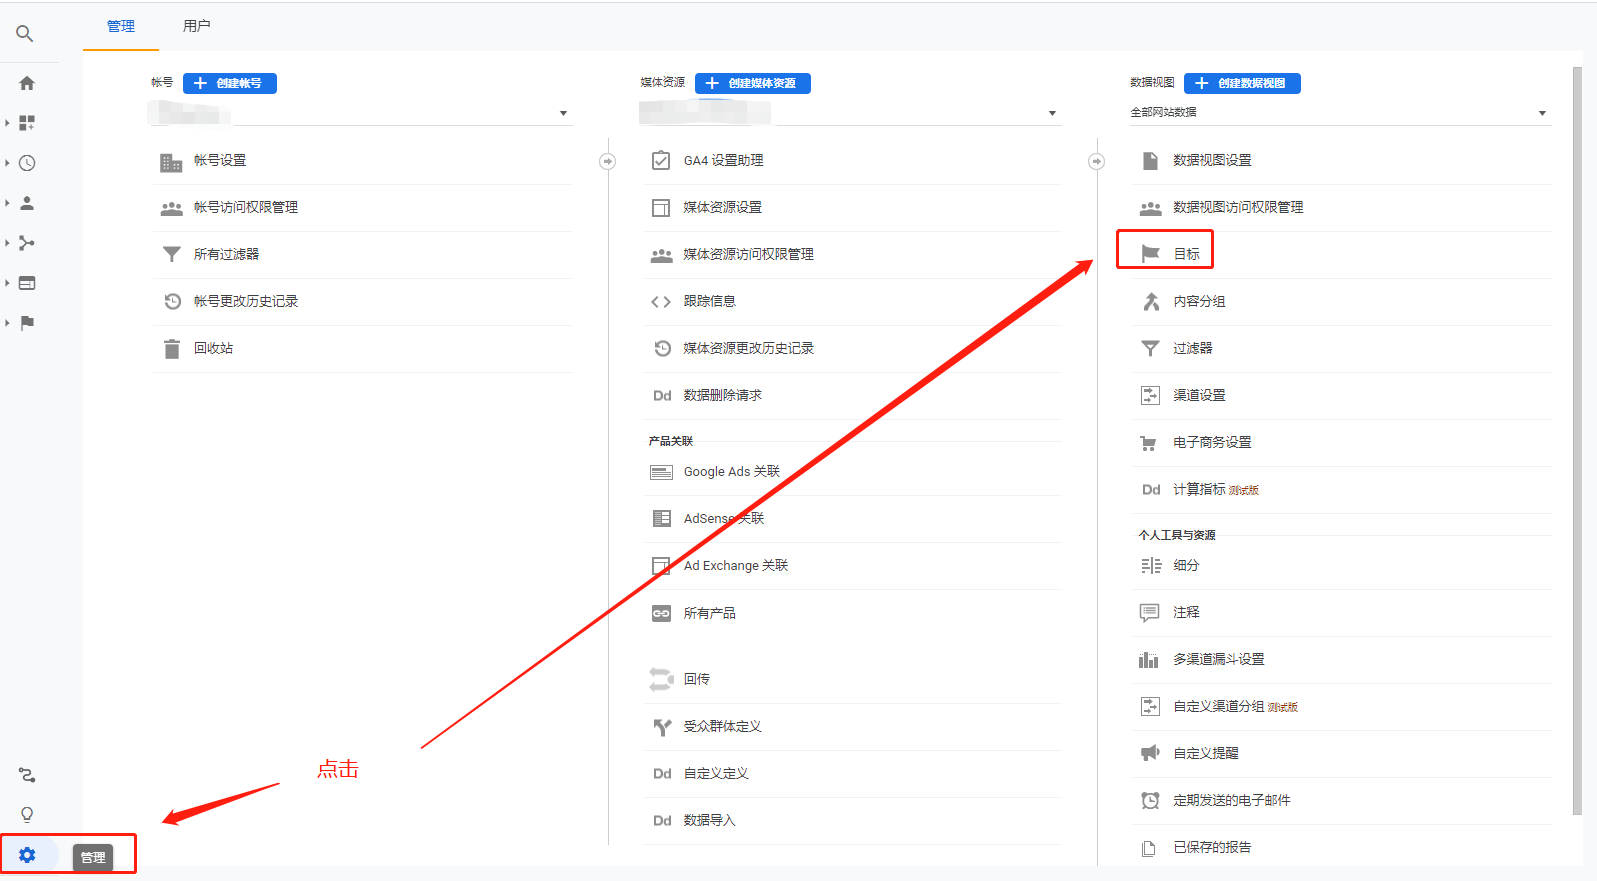
Task: Click the 创建媒体资源 button
Action: point(752,83)
